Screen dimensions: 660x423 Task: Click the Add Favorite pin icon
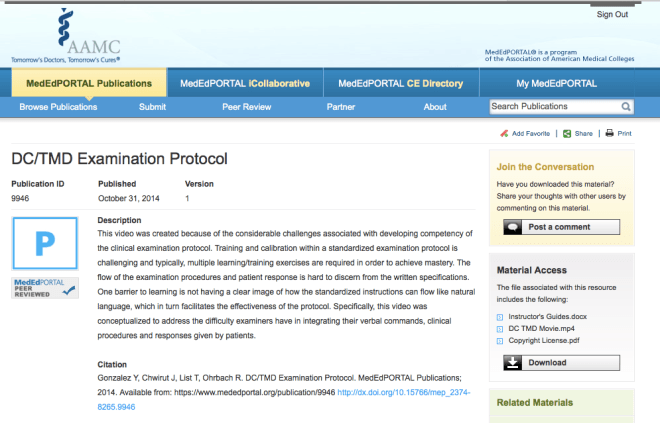[x=503, y=133]
